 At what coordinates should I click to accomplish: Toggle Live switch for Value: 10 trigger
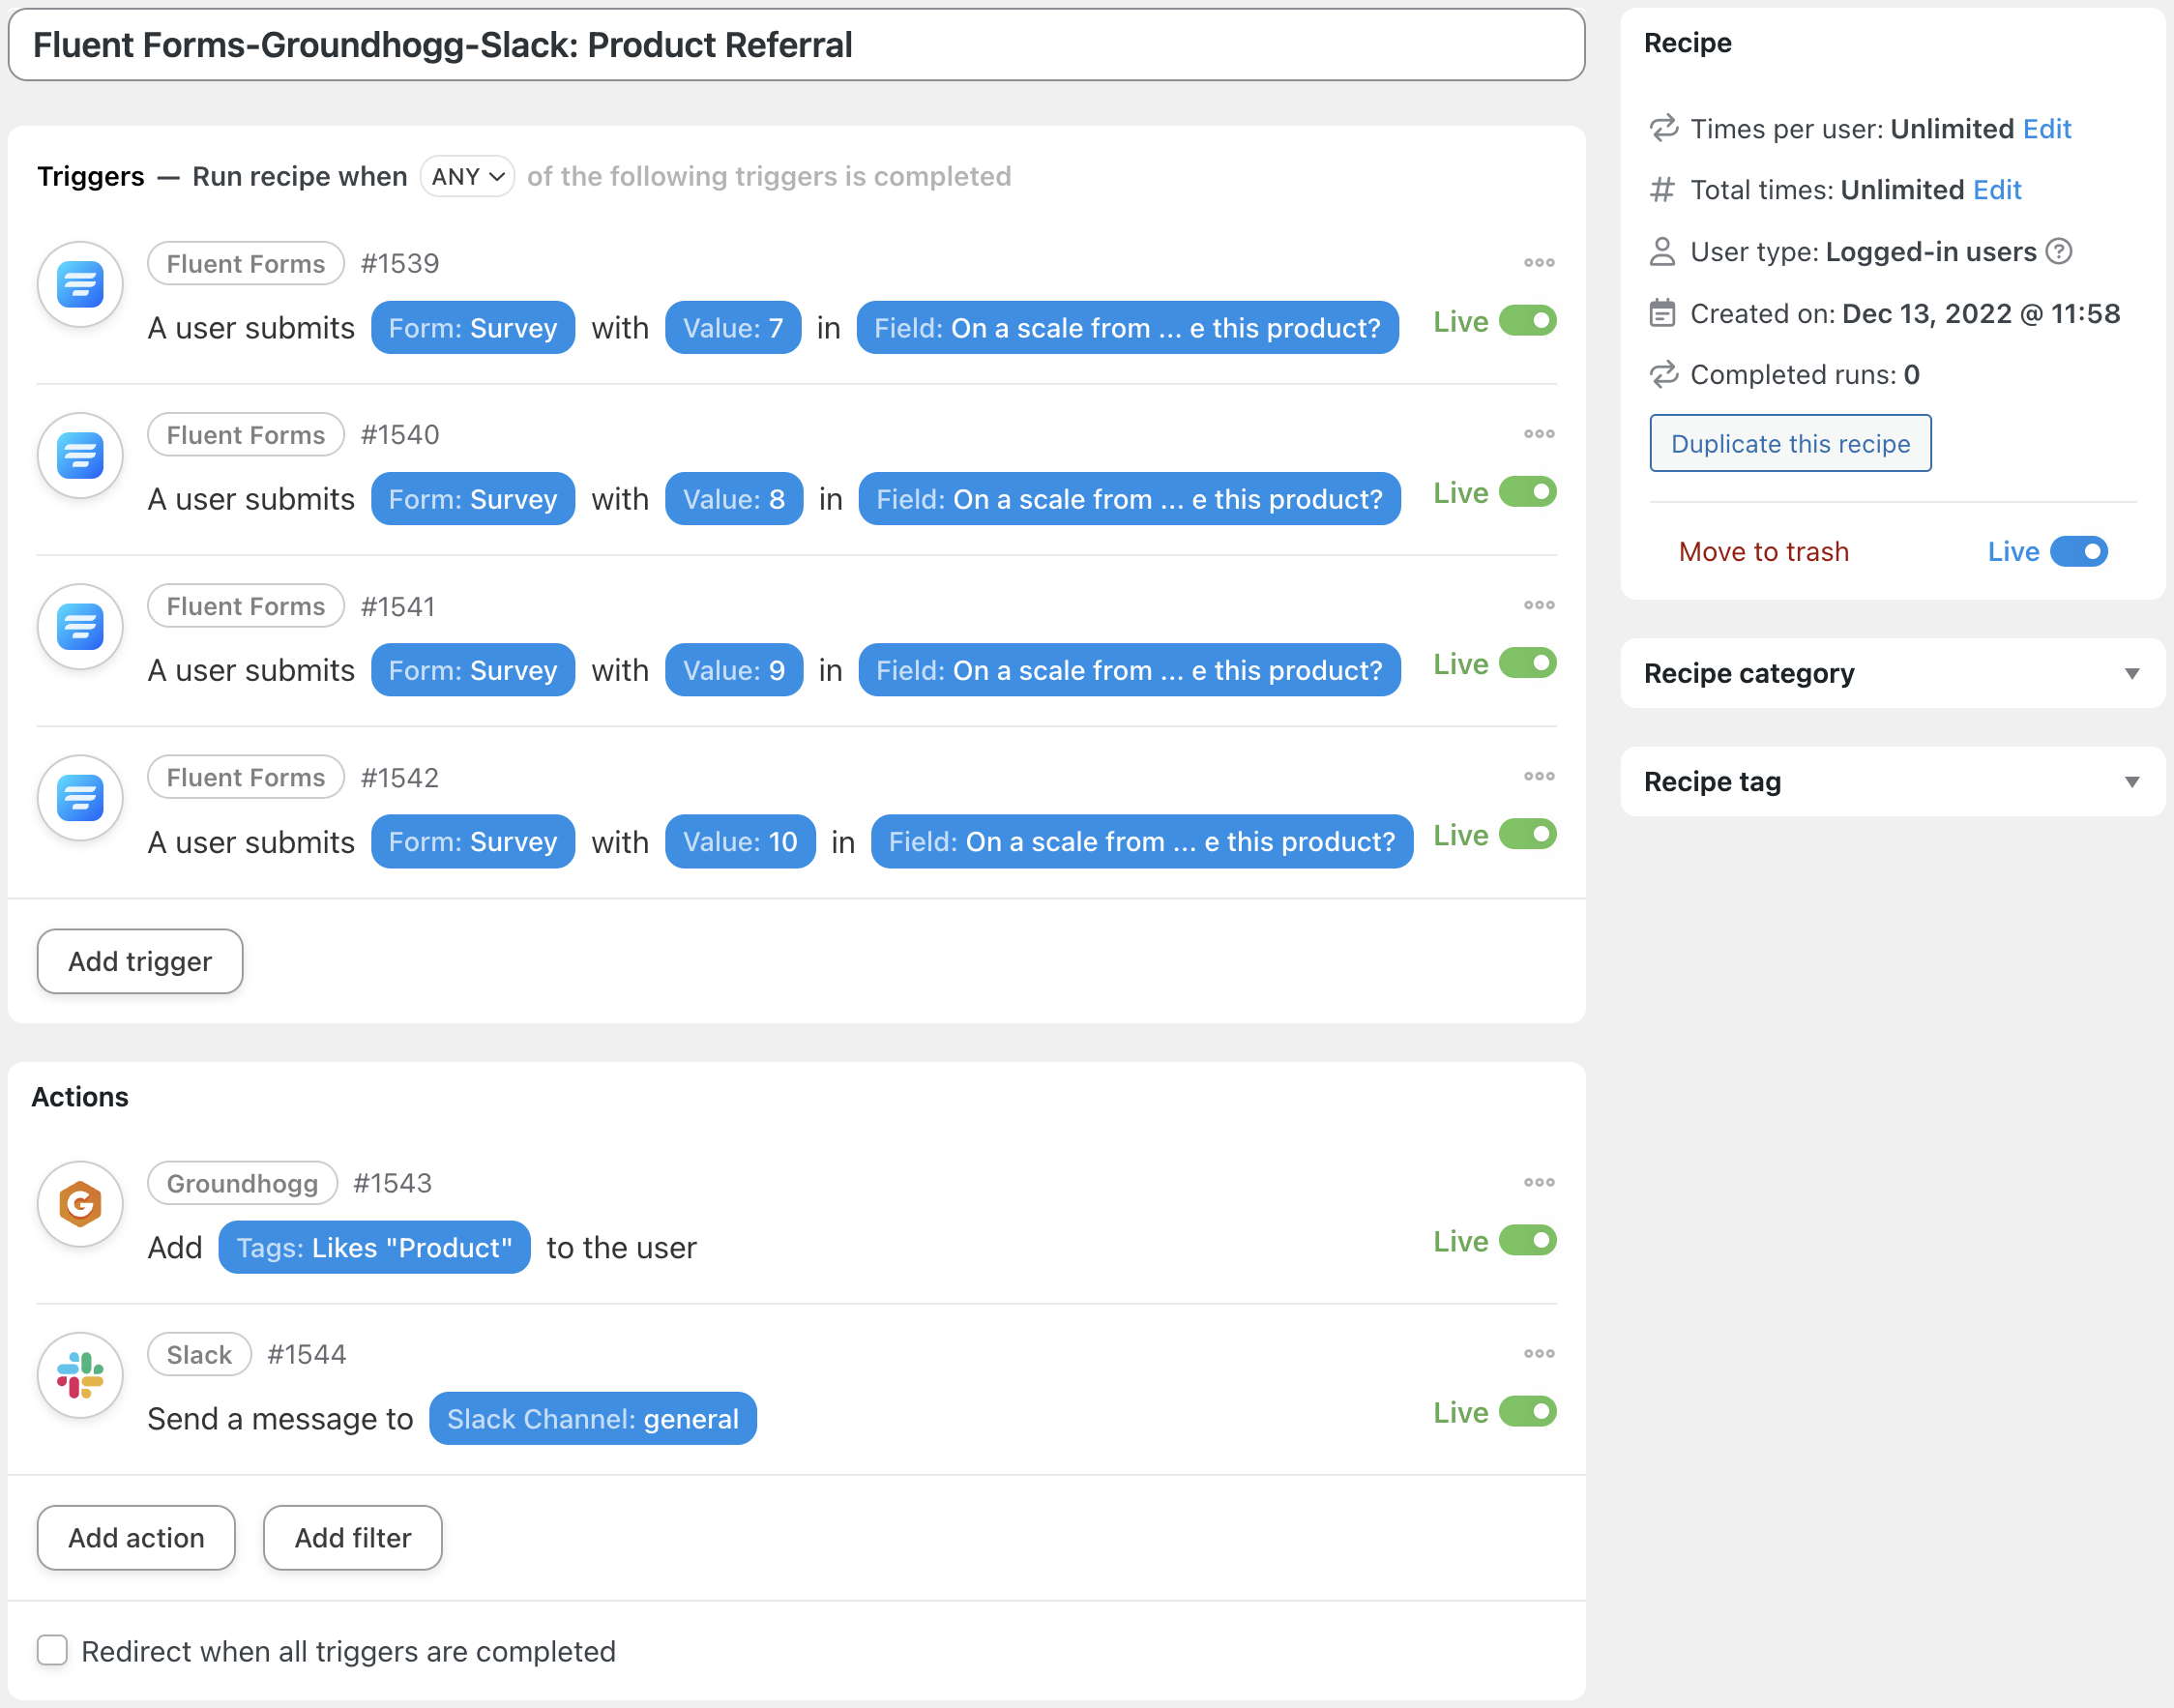click(x=1527, y=834)
